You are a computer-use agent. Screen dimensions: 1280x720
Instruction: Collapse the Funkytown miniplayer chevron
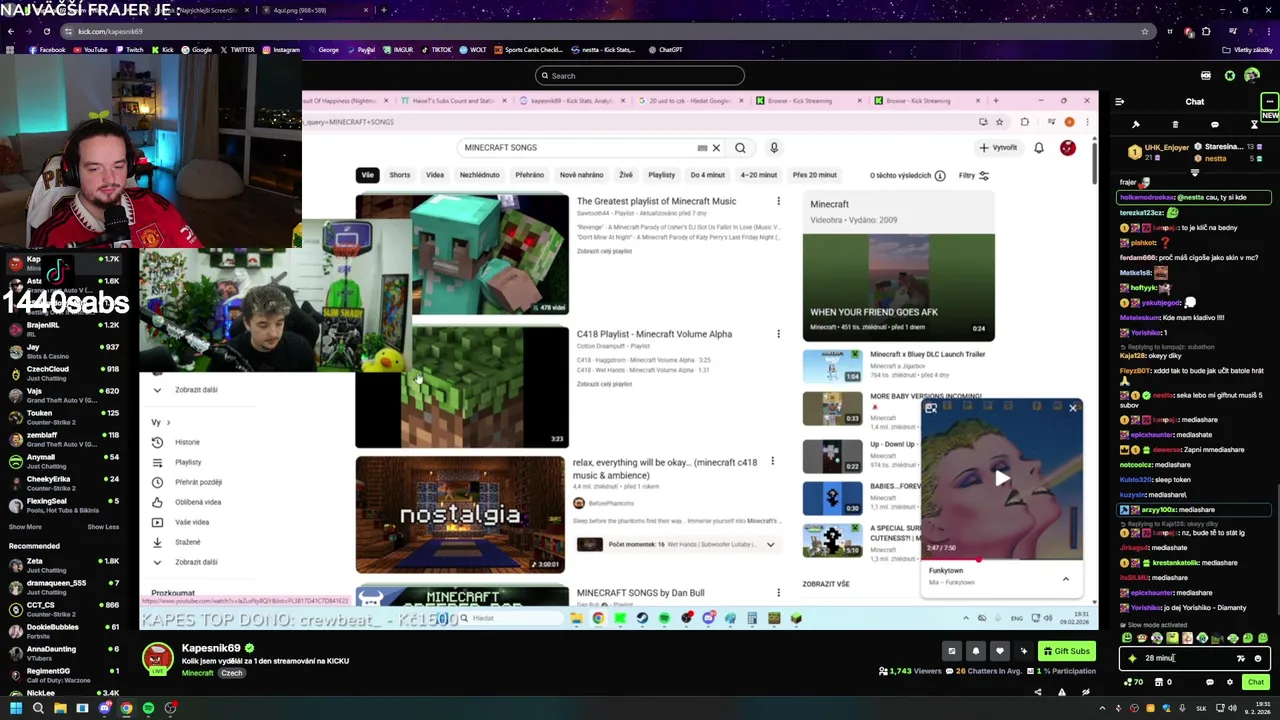(x=1066, y=579)
